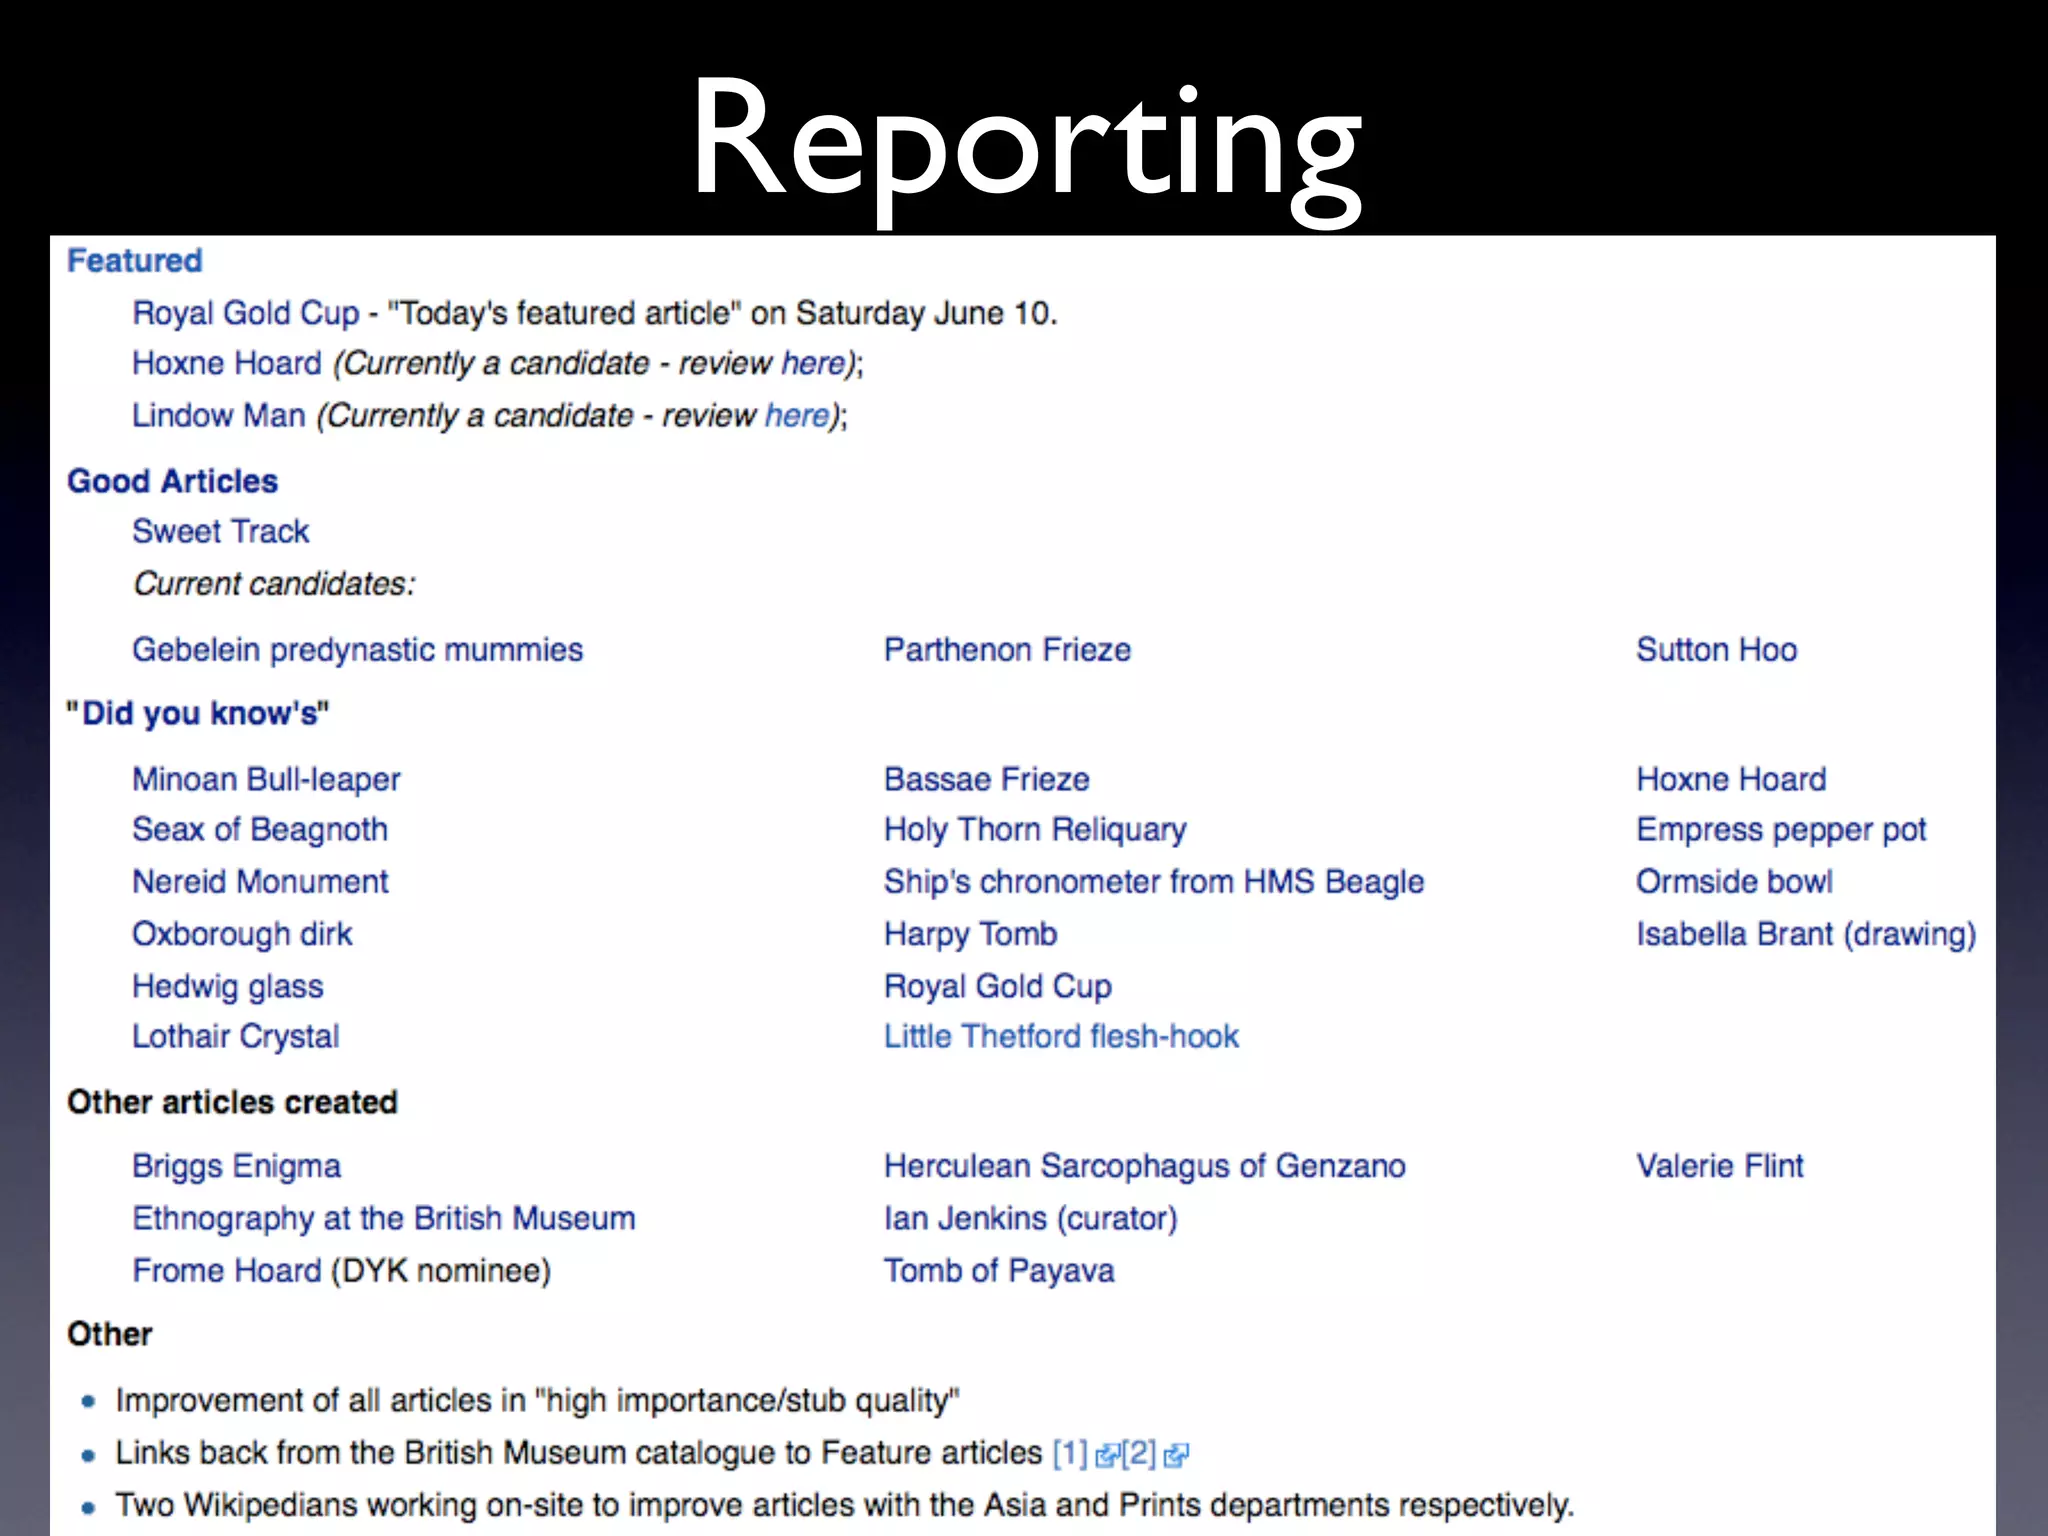
Task: Click the 'Other' heading
Action: (x=109, y=1334)
